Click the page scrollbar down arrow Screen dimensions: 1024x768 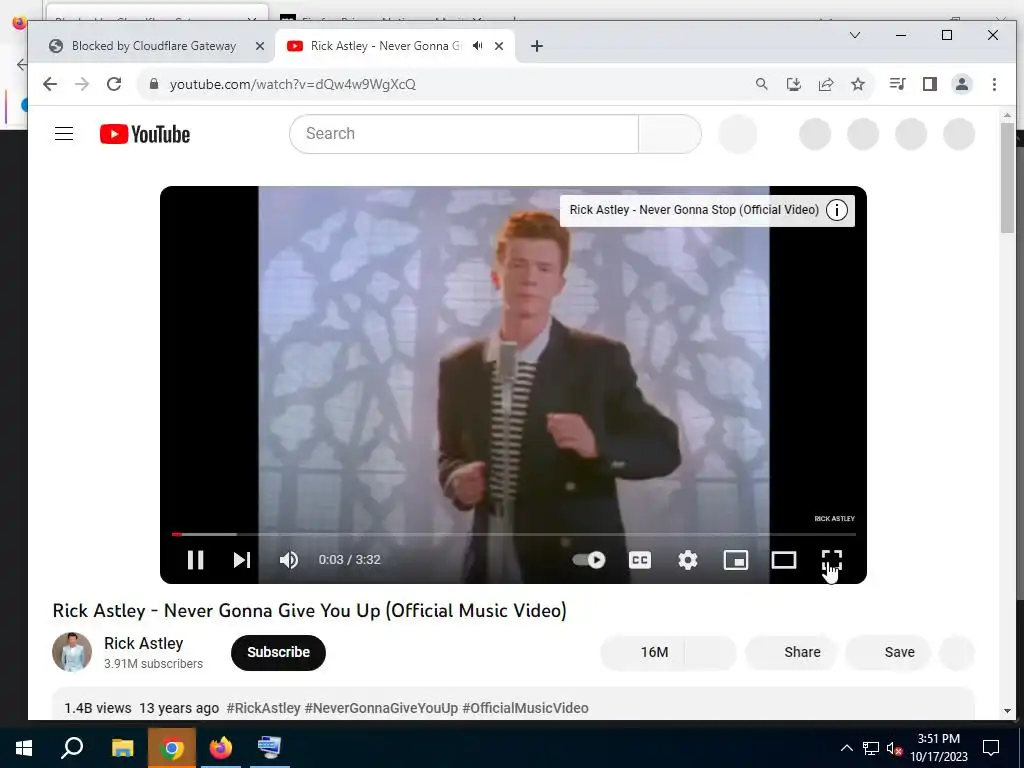point(1007,711)
